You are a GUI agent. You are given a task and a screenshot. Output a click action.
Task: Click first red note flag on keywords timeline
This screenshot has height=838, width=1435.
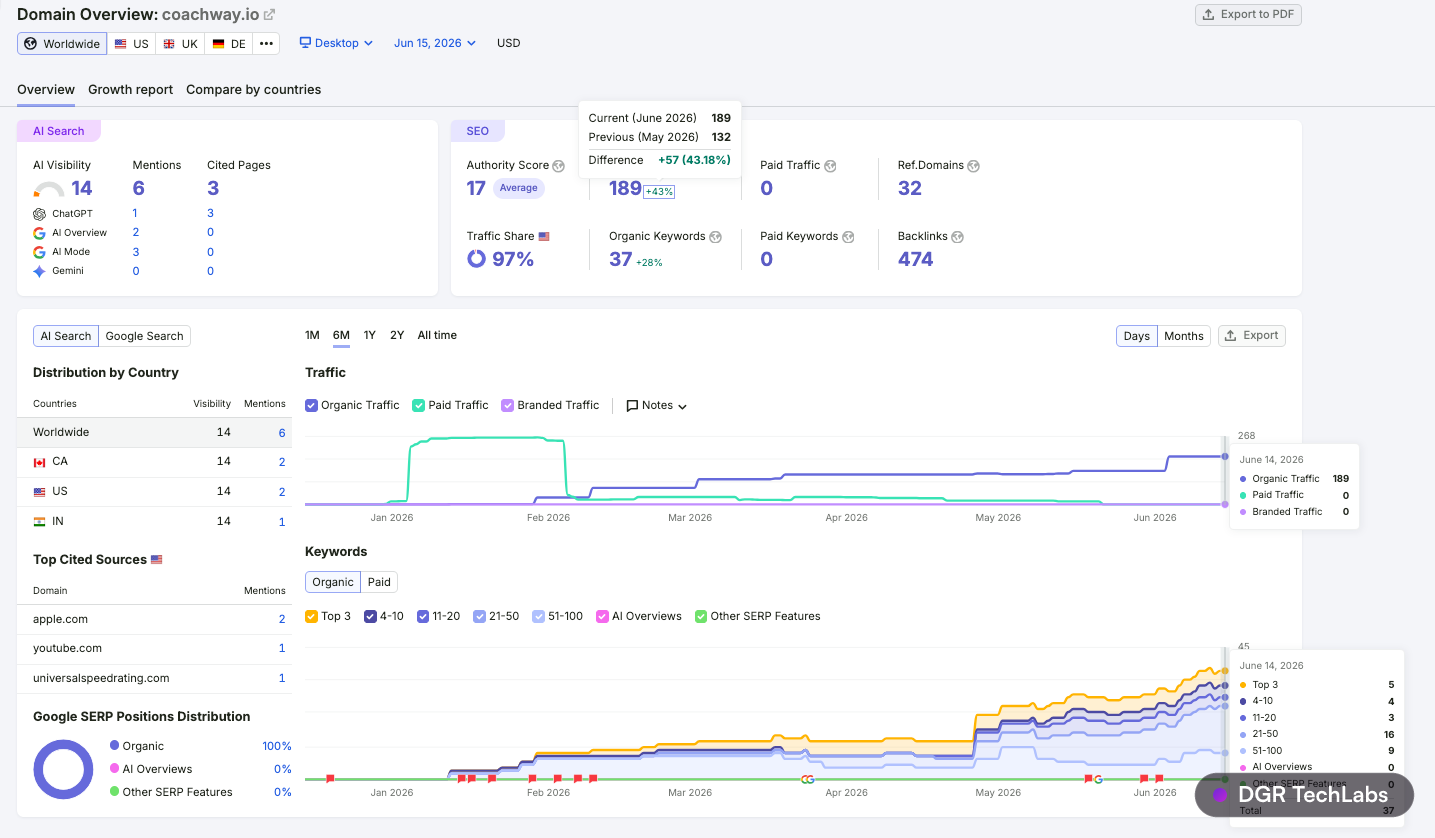pyautogui.click(x=330, y=778)
